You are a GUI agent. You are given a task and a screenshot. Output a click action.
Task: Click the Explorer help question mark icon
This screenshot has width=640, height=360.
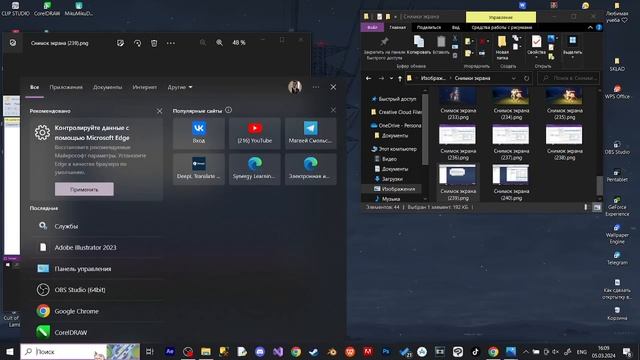[599, 27]
